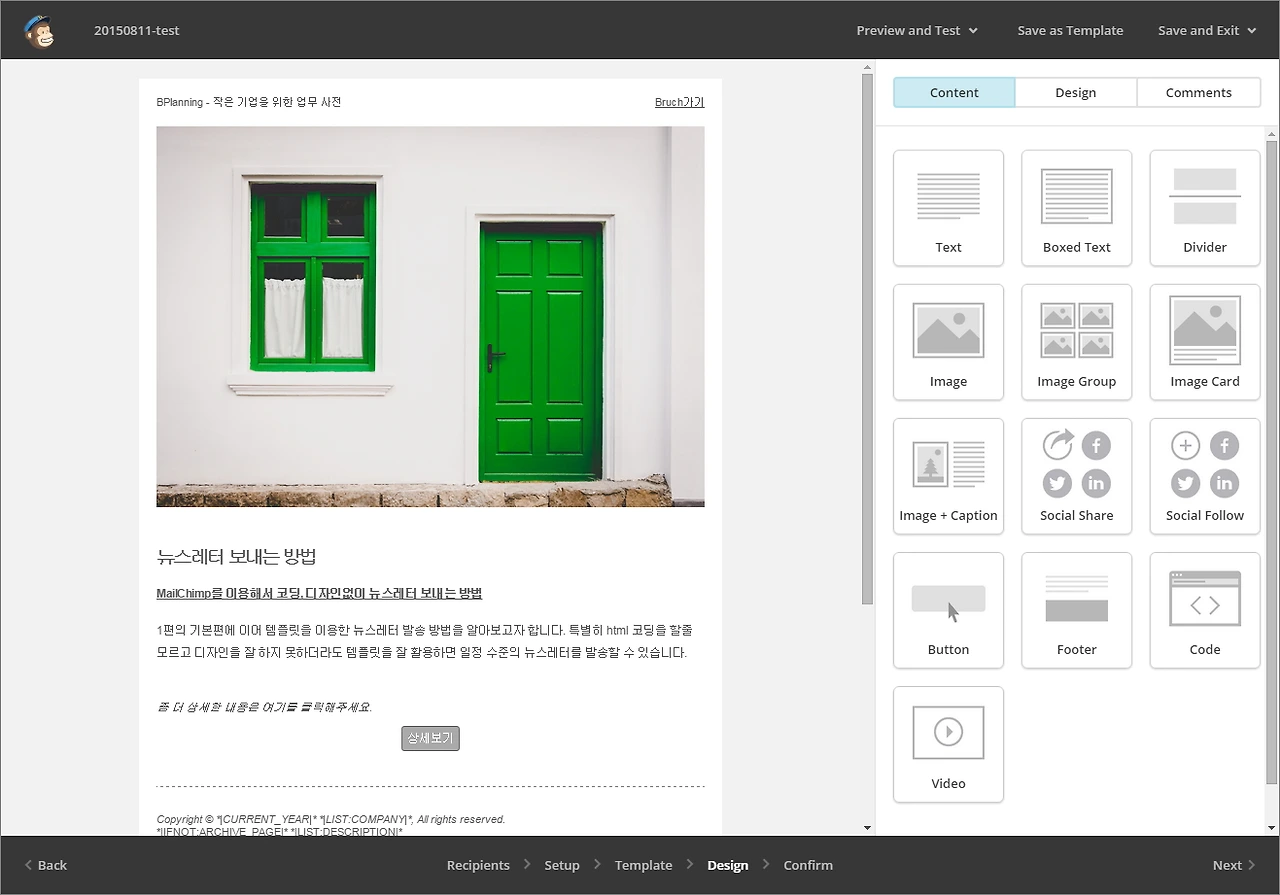
Task: Add an Image Card block
Action: point(1205,342)
